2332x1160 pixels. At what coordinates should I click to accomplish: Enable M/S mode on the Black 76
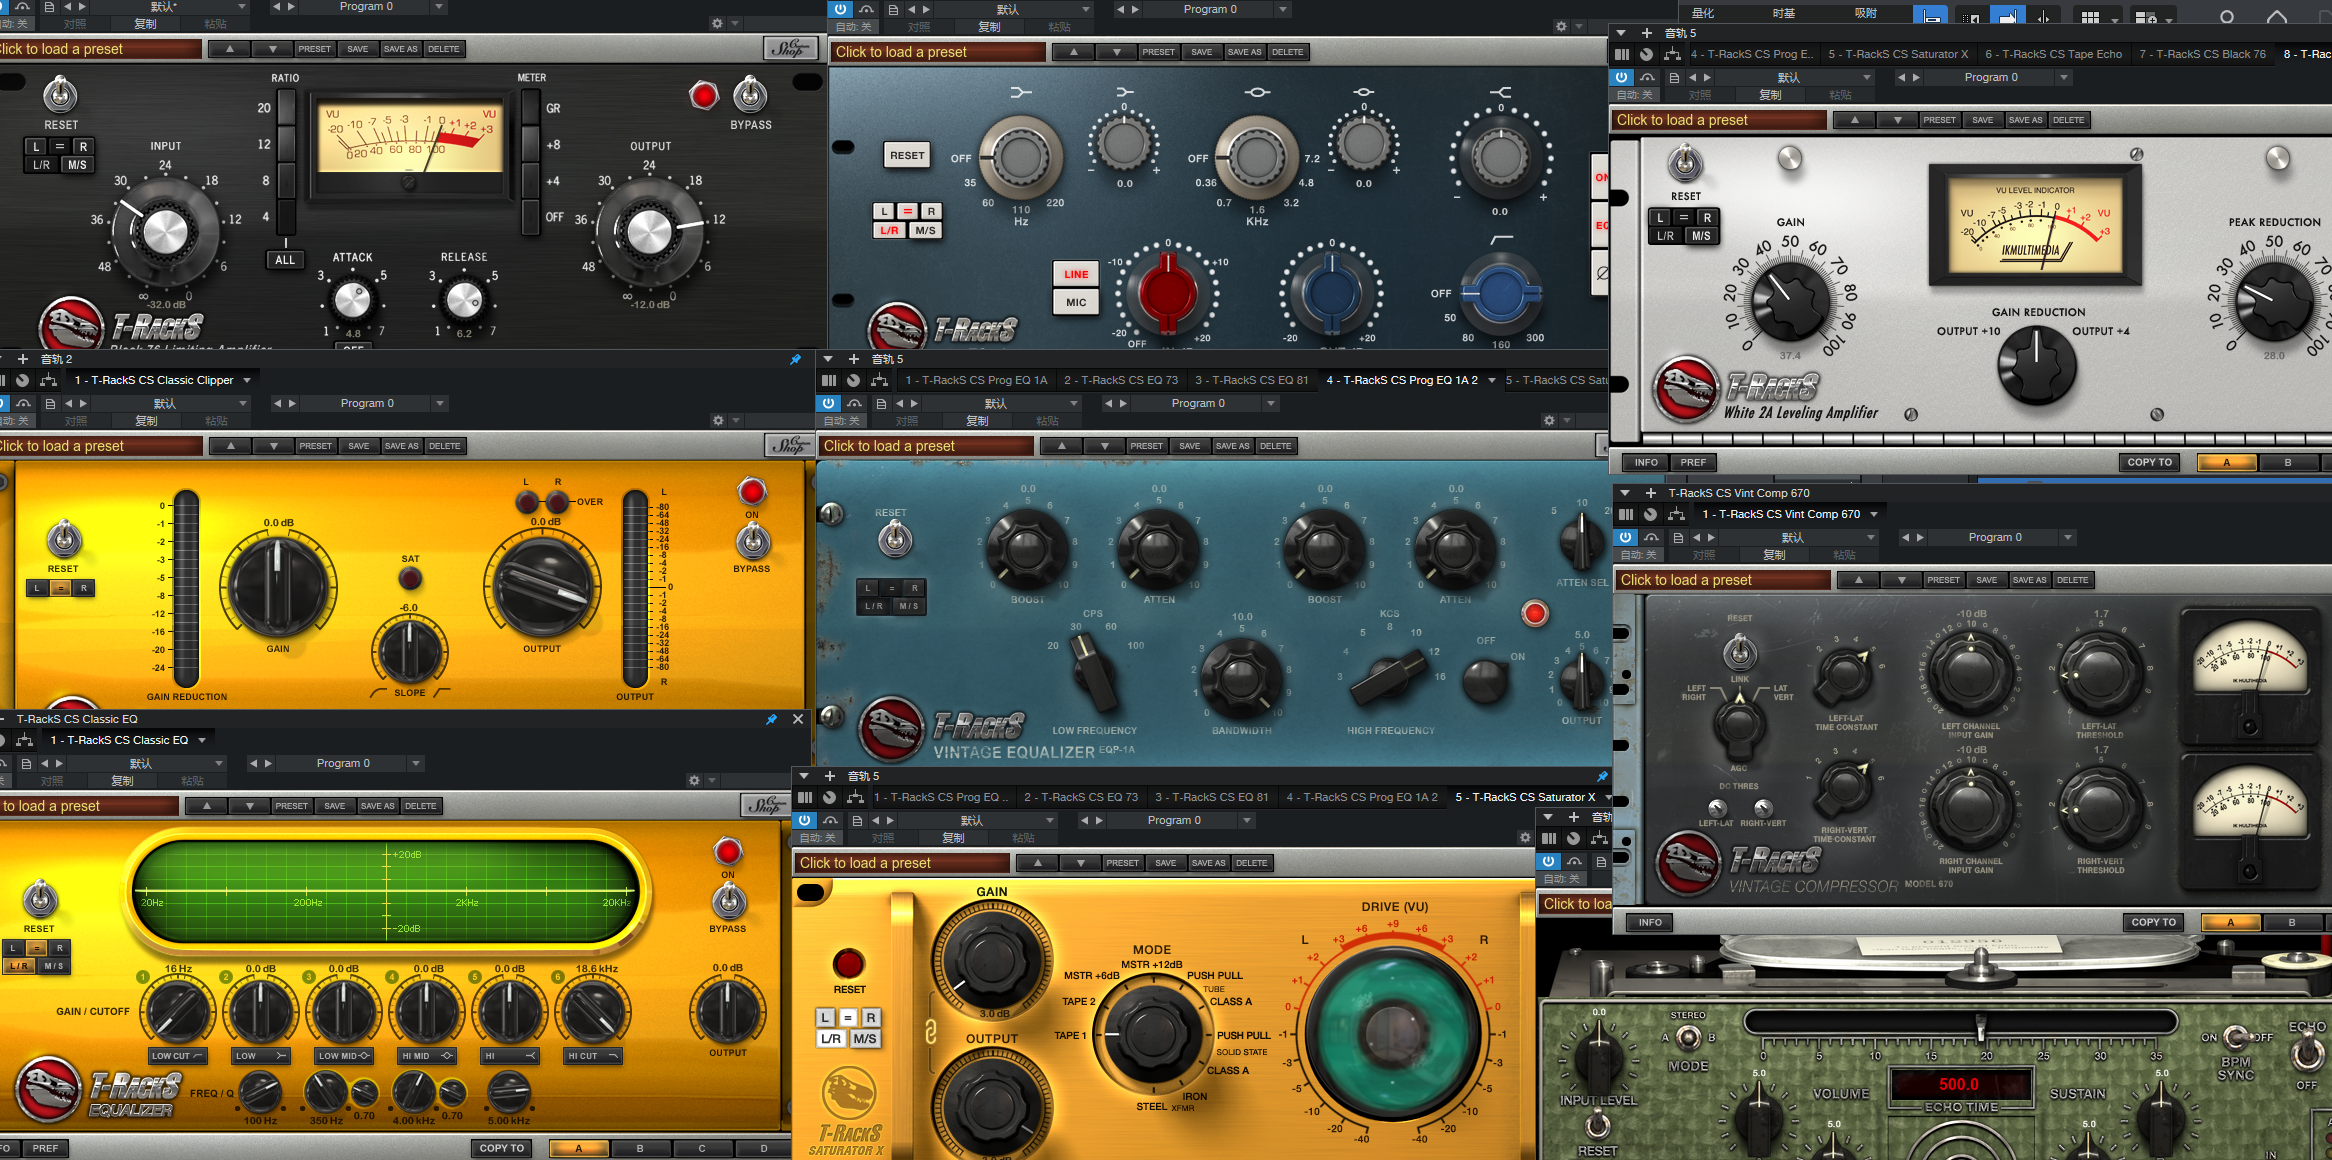coord(77,165)
